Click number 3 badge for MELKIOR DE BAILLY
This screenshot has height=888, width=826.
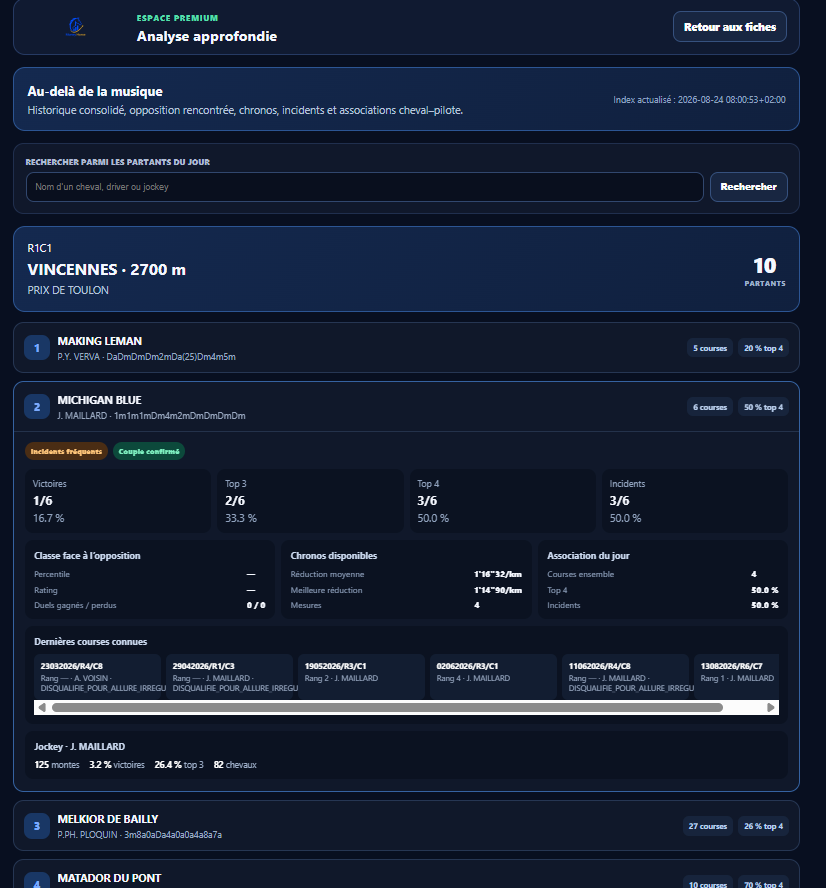pyautogui.click(x=37, y=826)
